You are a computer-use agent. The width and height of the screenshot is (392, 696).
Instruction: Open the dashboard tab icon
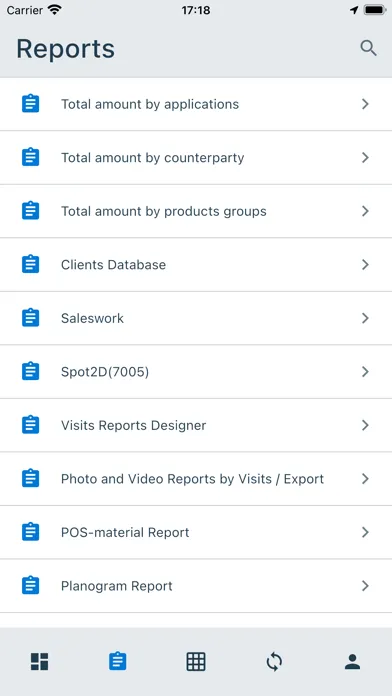[x=40, y=661]
